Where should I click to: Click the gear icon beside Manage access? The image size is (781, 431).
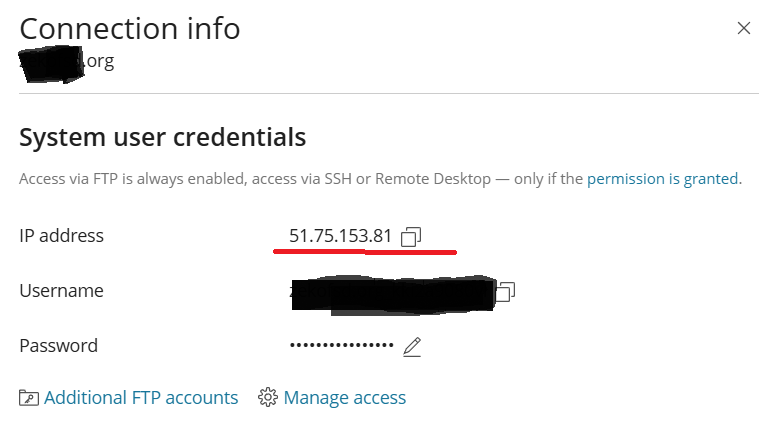[x=268, y=398]
